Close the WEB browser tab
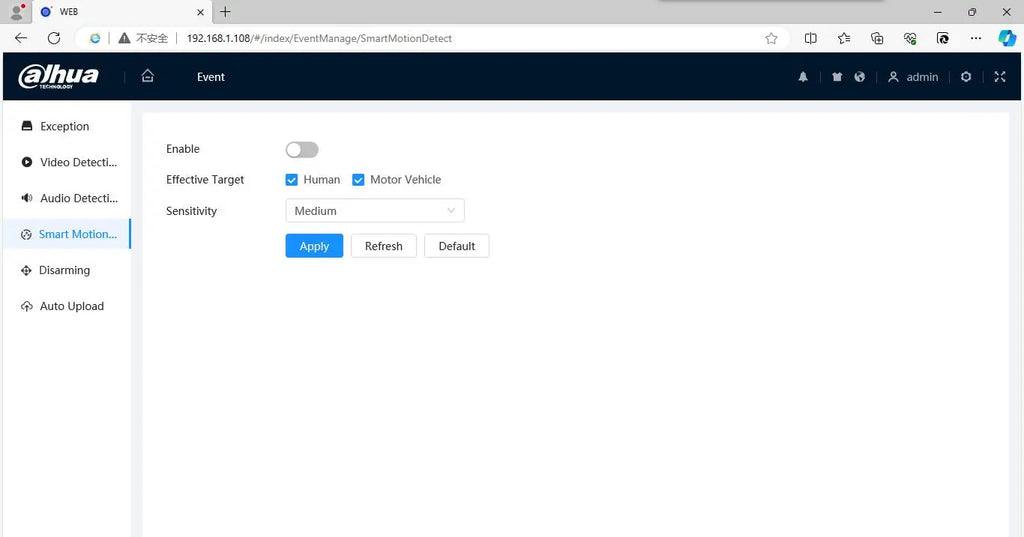 [200, 12]
